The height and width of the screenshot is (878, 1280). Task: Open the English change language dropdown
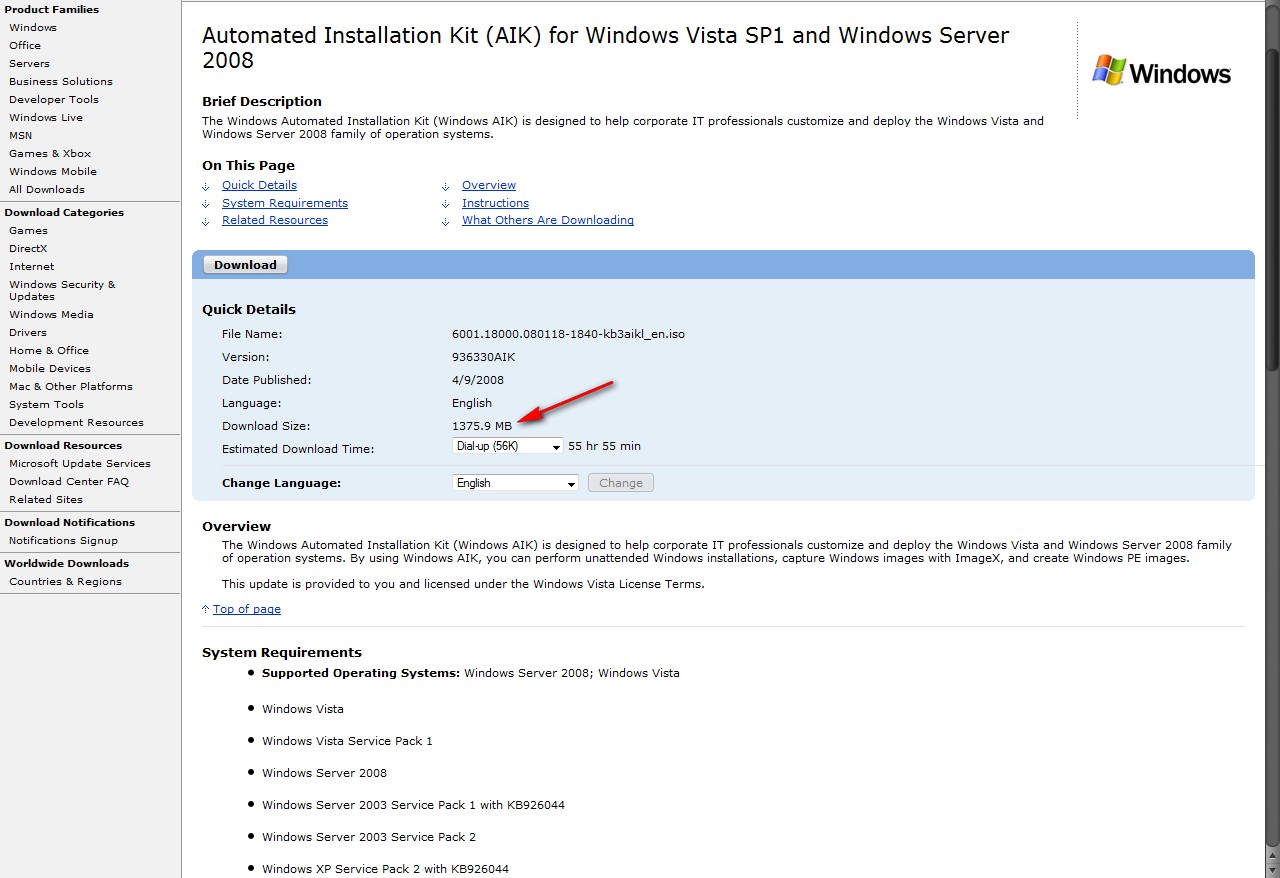click(516, 483)
